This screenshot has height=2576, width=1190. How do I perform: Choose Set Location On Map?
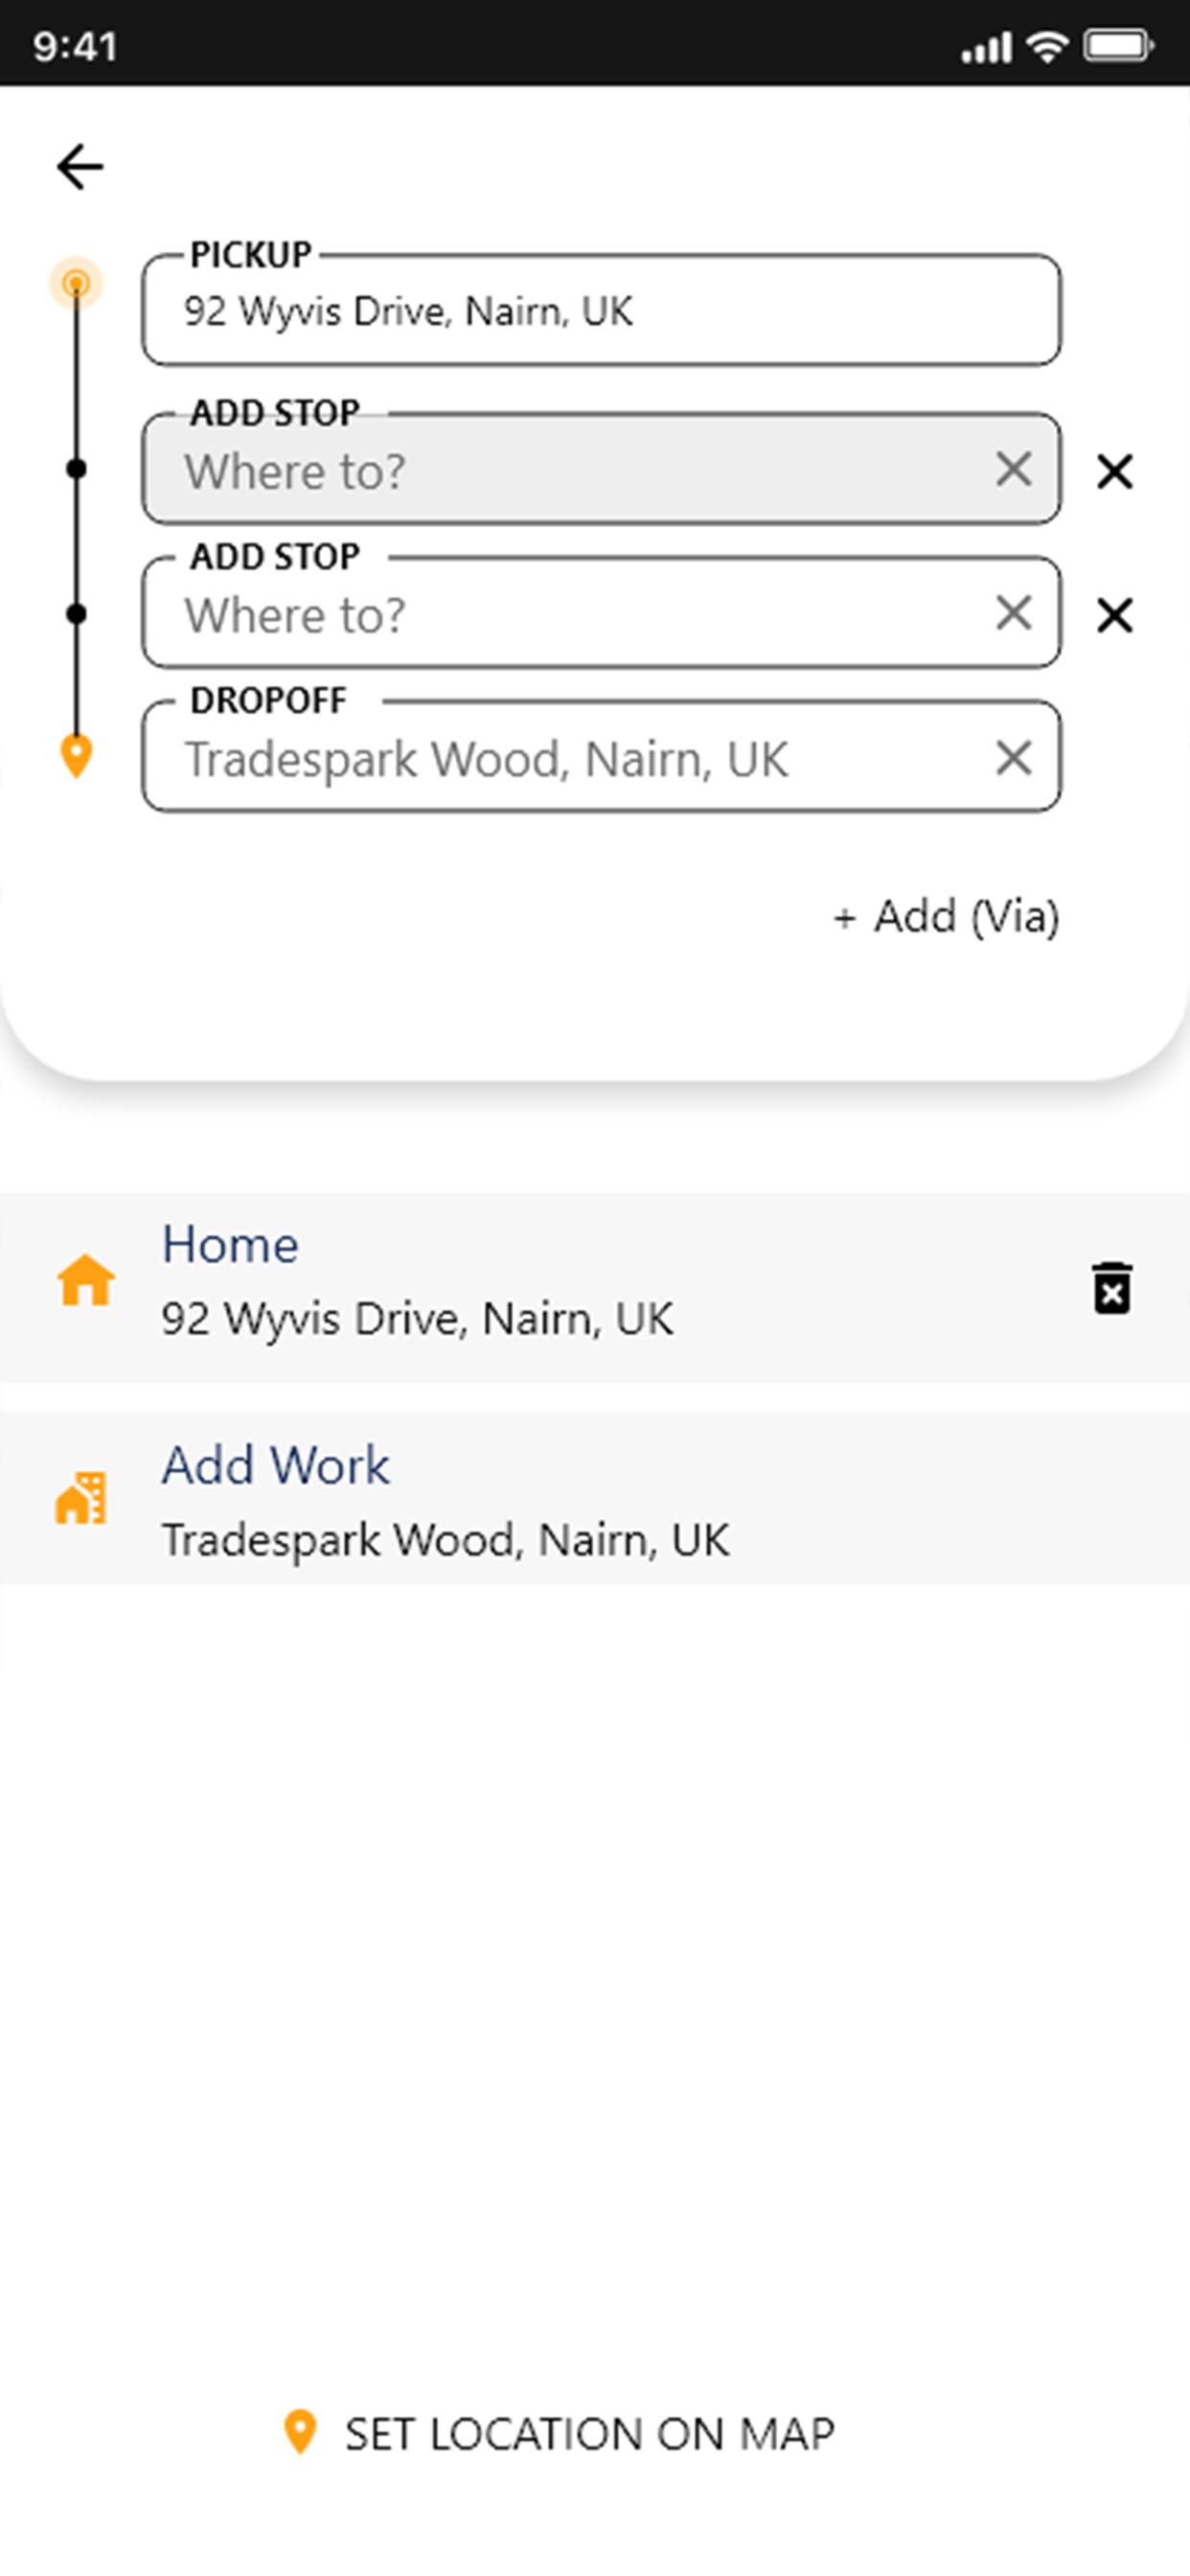tap(560, 2433)
